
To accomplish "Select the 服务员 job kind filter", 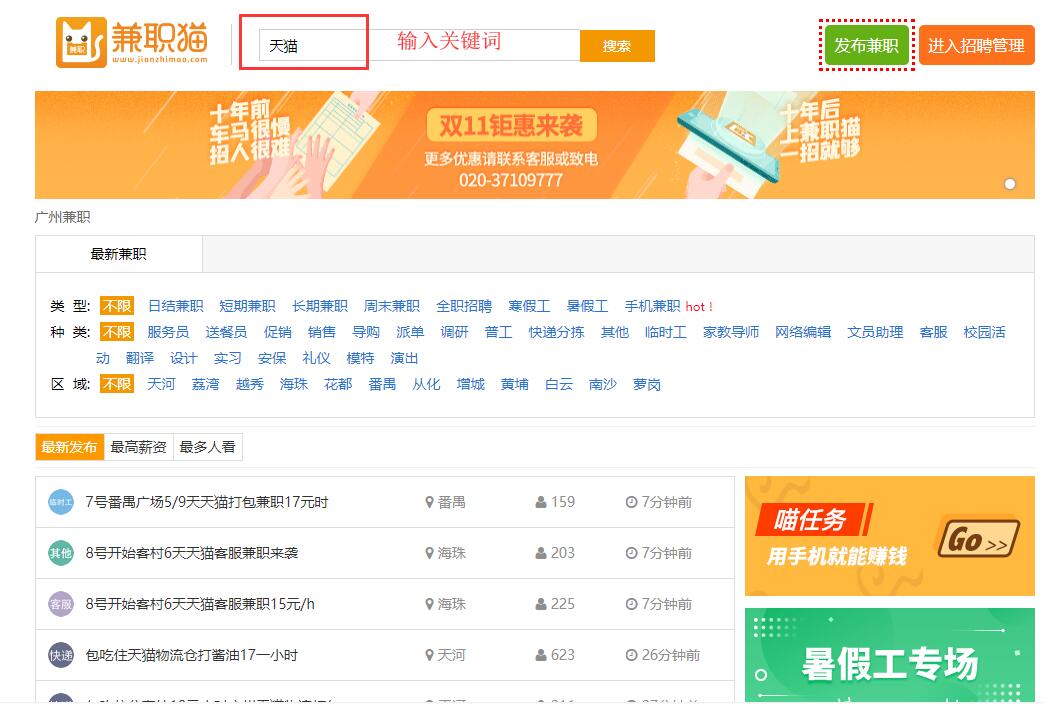I will (168, 332).
